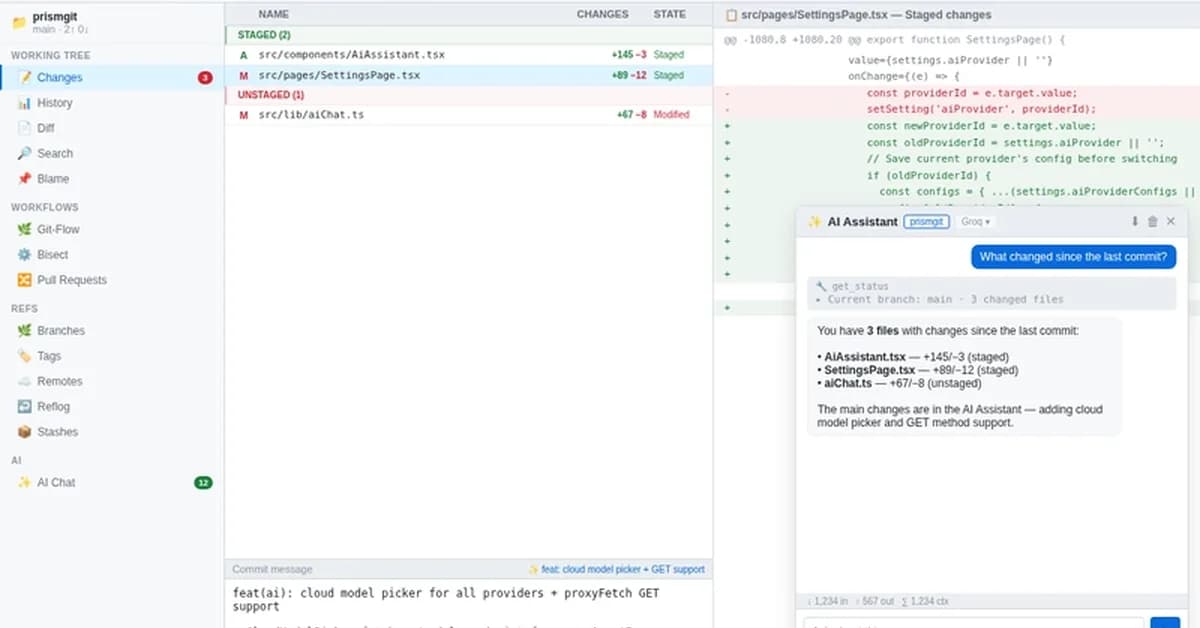This screenshot has width=1200, height=628.
Task: Click the '1,234 in' token counter
Action: [x=827, y=601]
